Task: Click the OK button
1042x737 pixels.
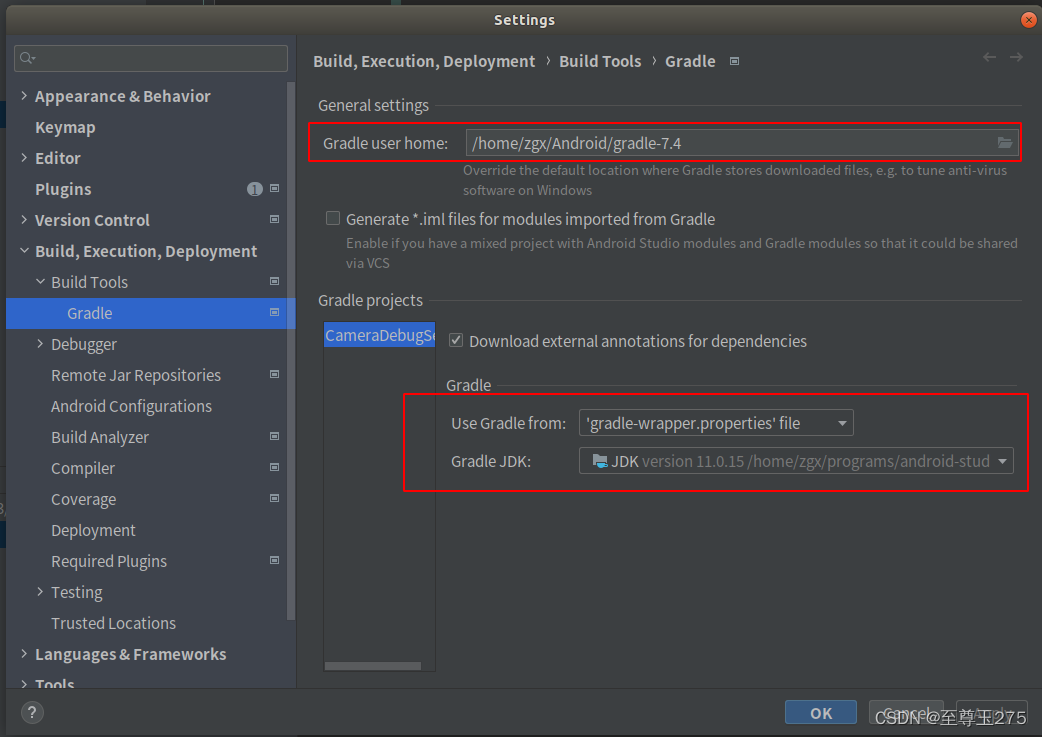Action: pyautogui.click(x=821, y=713)
